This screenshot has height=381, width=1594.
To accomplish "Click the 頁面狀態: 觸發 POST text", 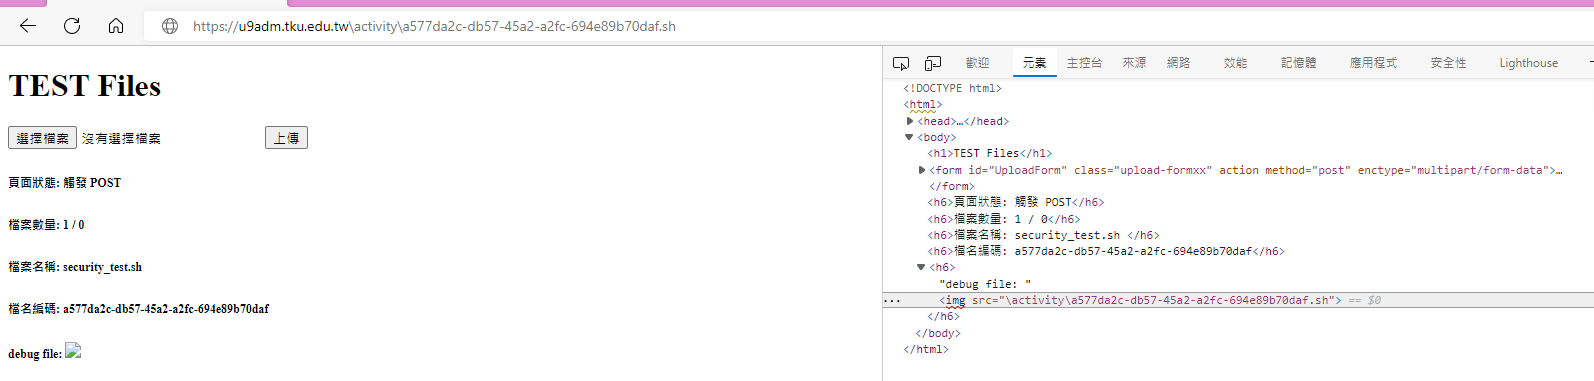I will point(65,183).
